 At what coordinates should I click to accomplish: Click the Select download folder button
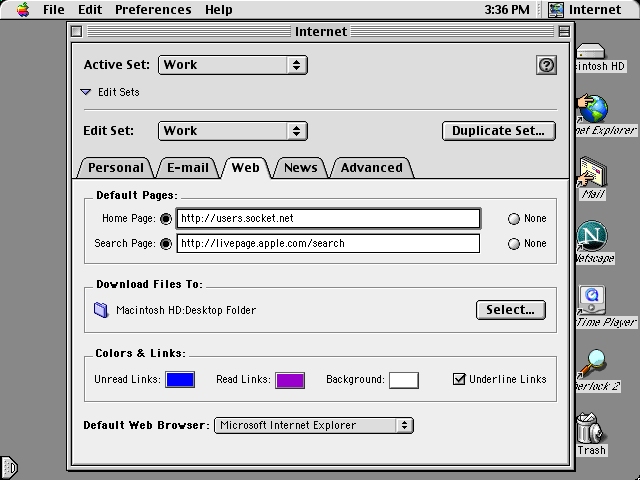511,310
